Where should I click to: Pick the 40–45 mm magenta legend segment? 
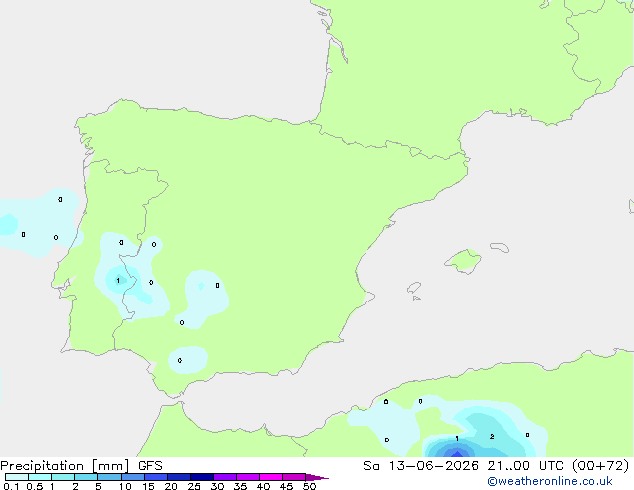click(271, 477)
